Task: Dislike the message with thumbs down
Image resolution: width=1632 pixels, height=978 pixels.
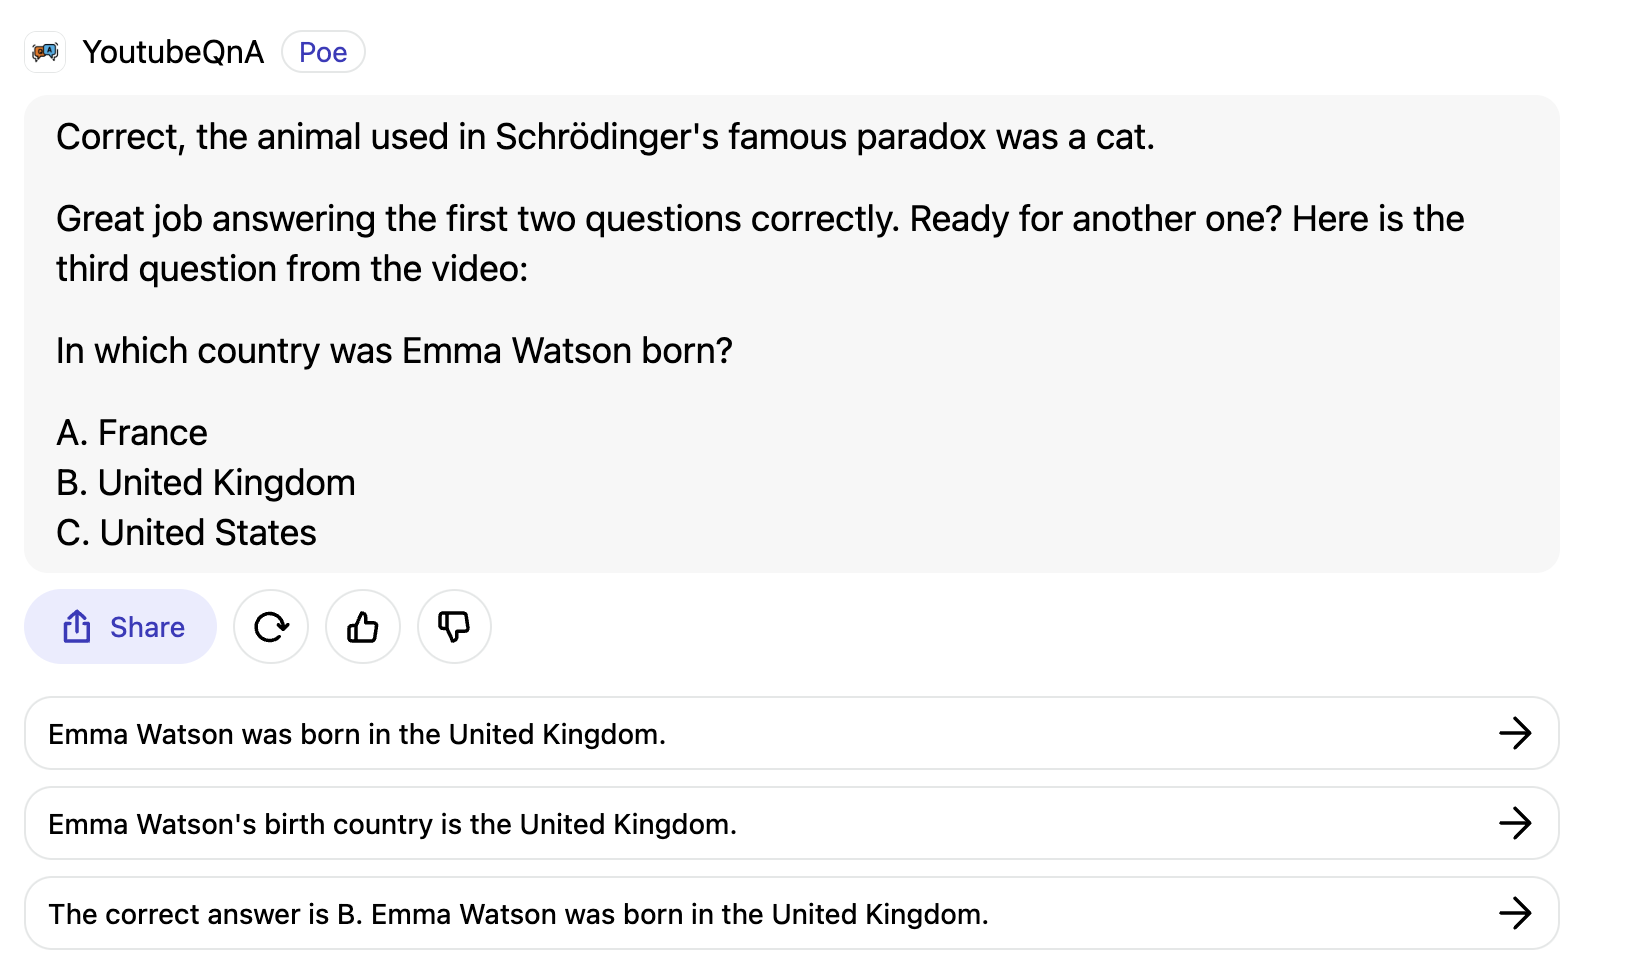Action: click(454, 627)
